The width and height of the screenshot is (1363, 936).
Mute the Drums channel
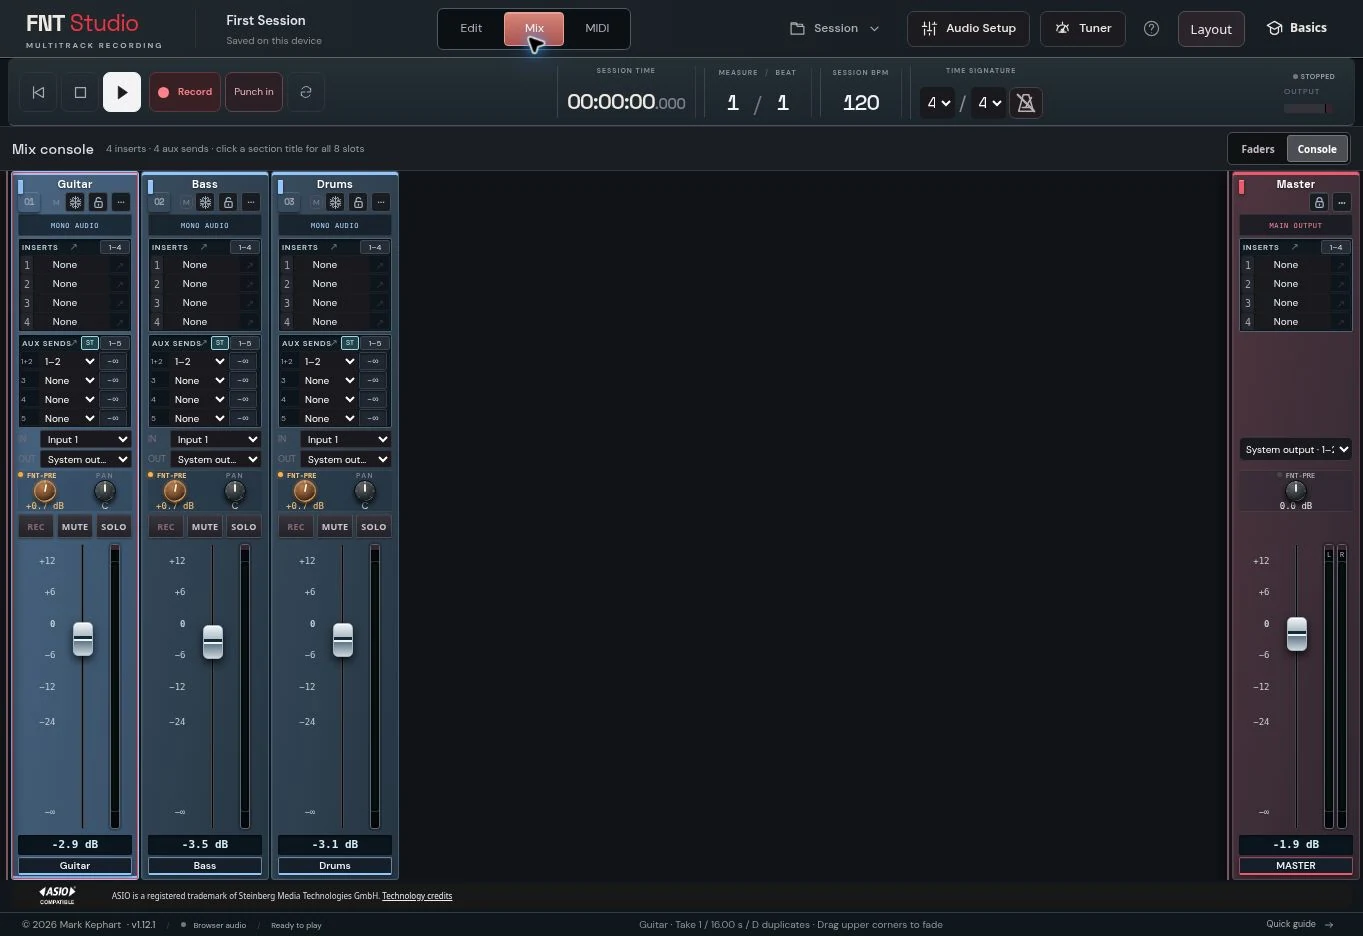tap(335, 527)
